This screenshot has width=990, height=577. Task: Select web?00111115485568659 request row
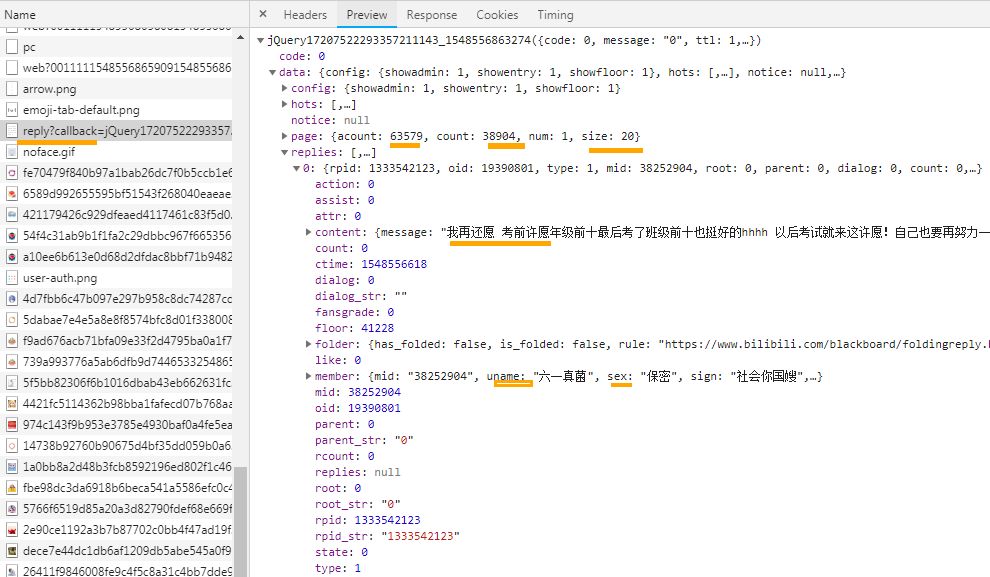(118, 68)
